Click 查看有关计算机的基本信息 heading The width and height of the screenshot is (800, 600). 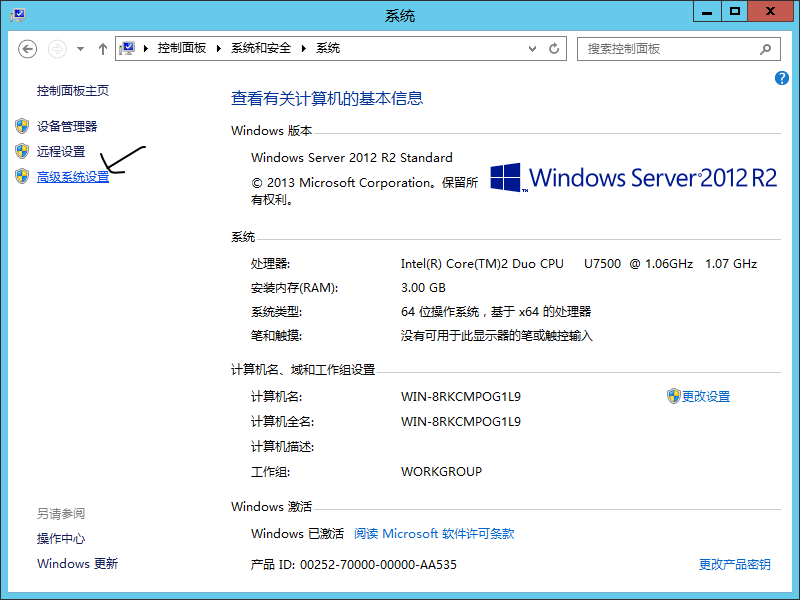point(327,98)
